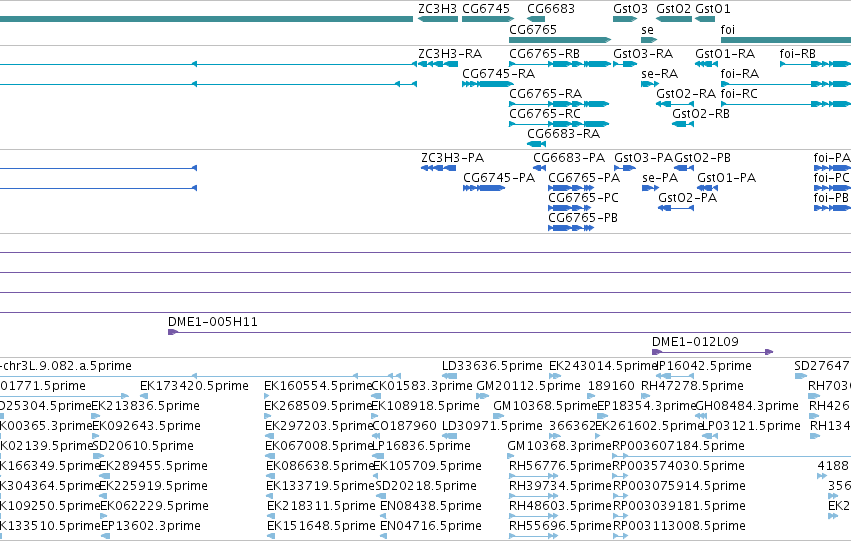
Task: Open the CG6683 gene feature label
Action: click(551, 9)
